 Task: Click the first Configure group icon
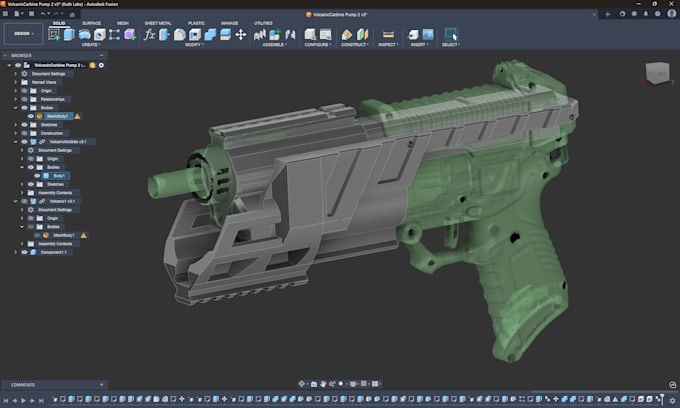click(x=310, y=34)
